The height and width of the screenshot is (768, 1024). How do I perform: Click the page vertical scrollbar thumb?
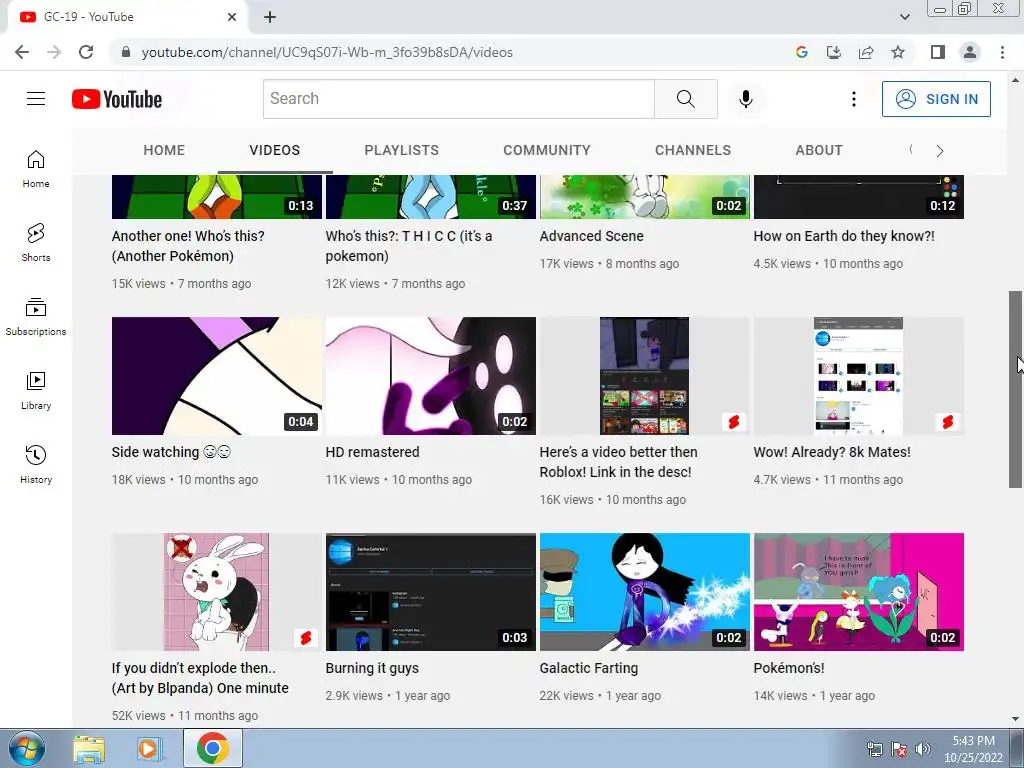(x=1015, y=389)
